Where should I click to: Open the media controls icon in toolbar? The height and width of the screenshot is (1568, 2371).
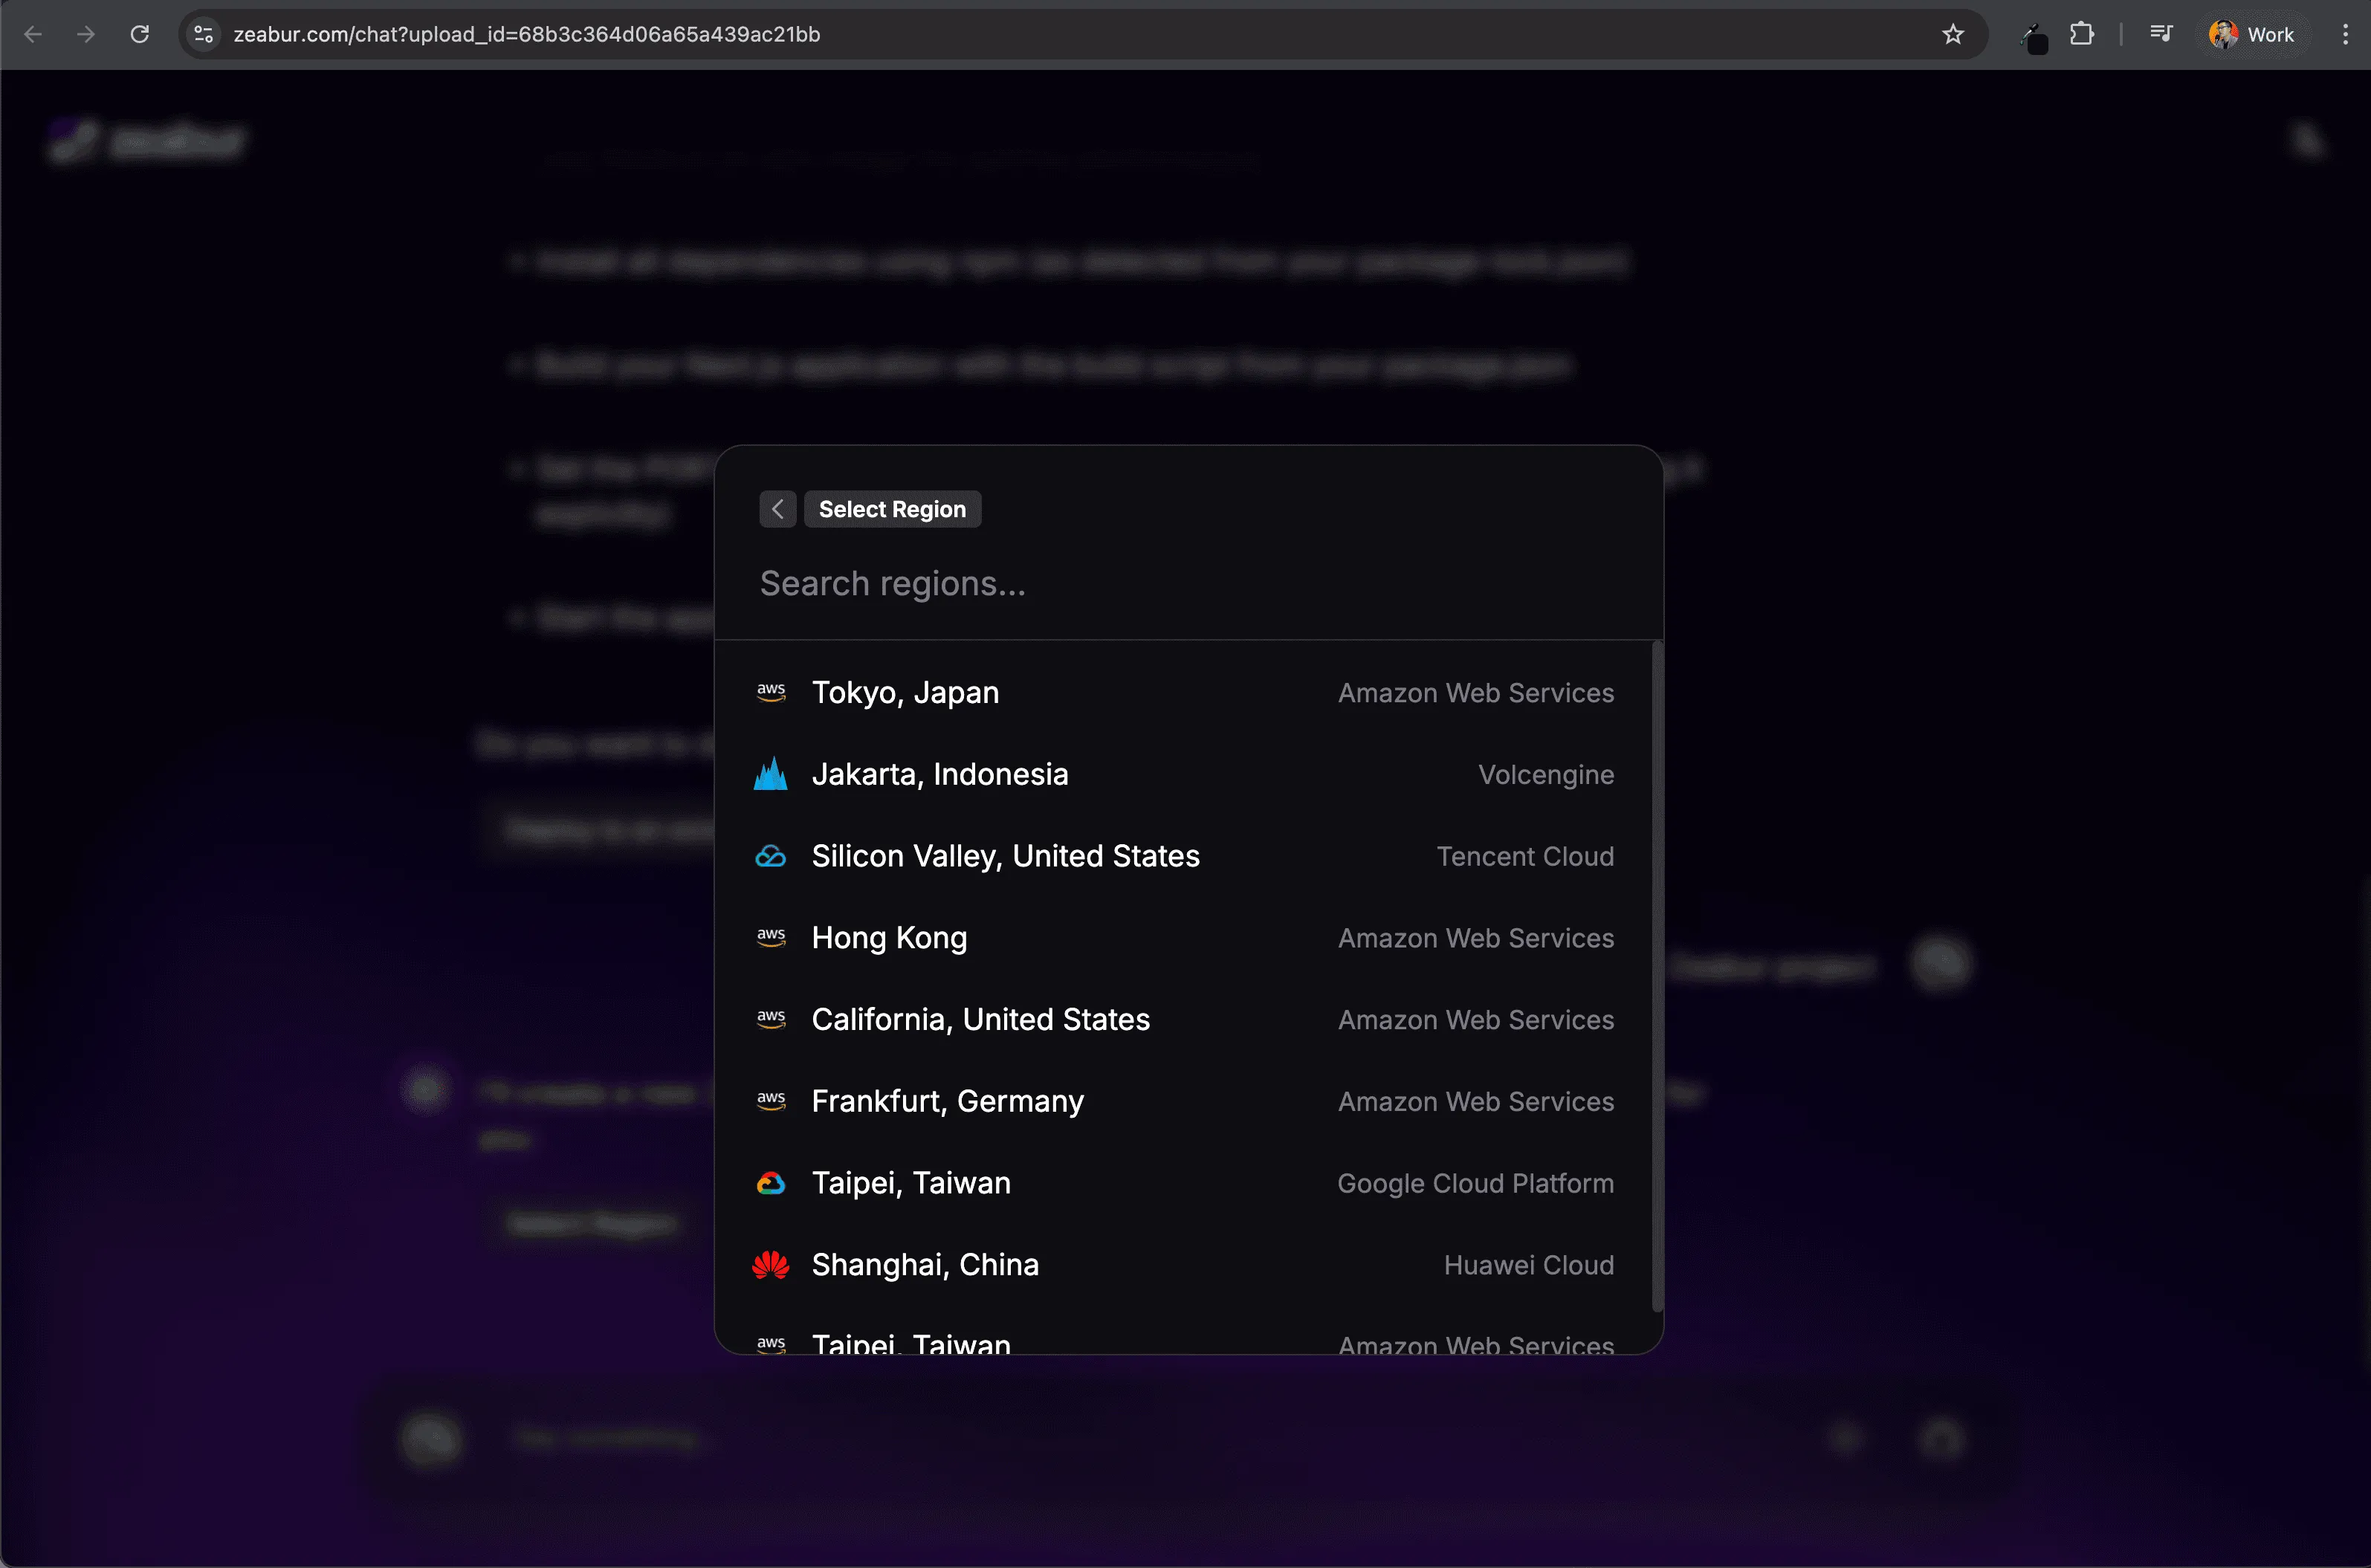coord(2161,34)
